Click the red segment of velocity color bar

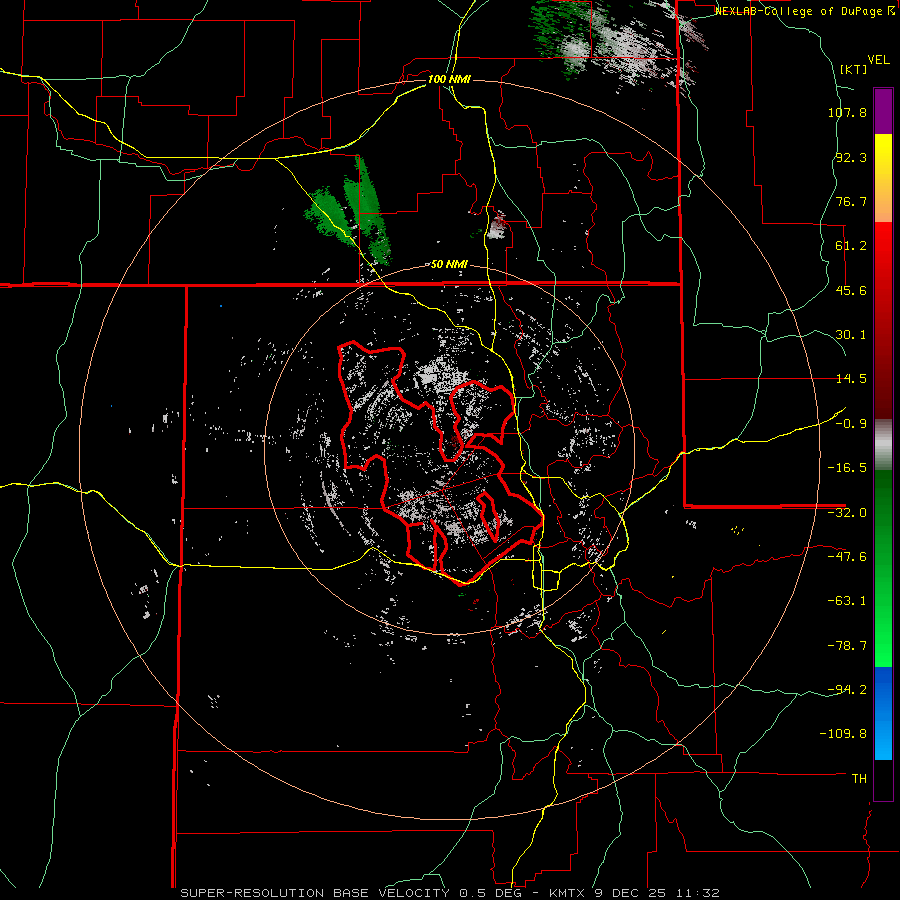883,320
